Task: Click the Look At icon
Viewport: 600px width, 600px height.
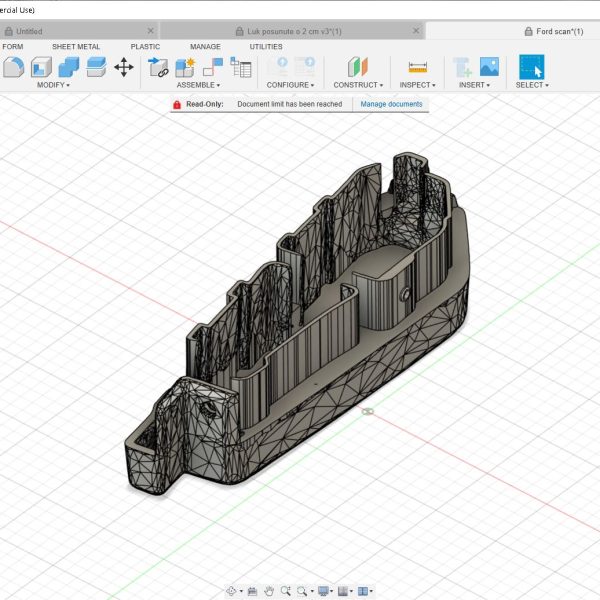Action: coord(252,591)
